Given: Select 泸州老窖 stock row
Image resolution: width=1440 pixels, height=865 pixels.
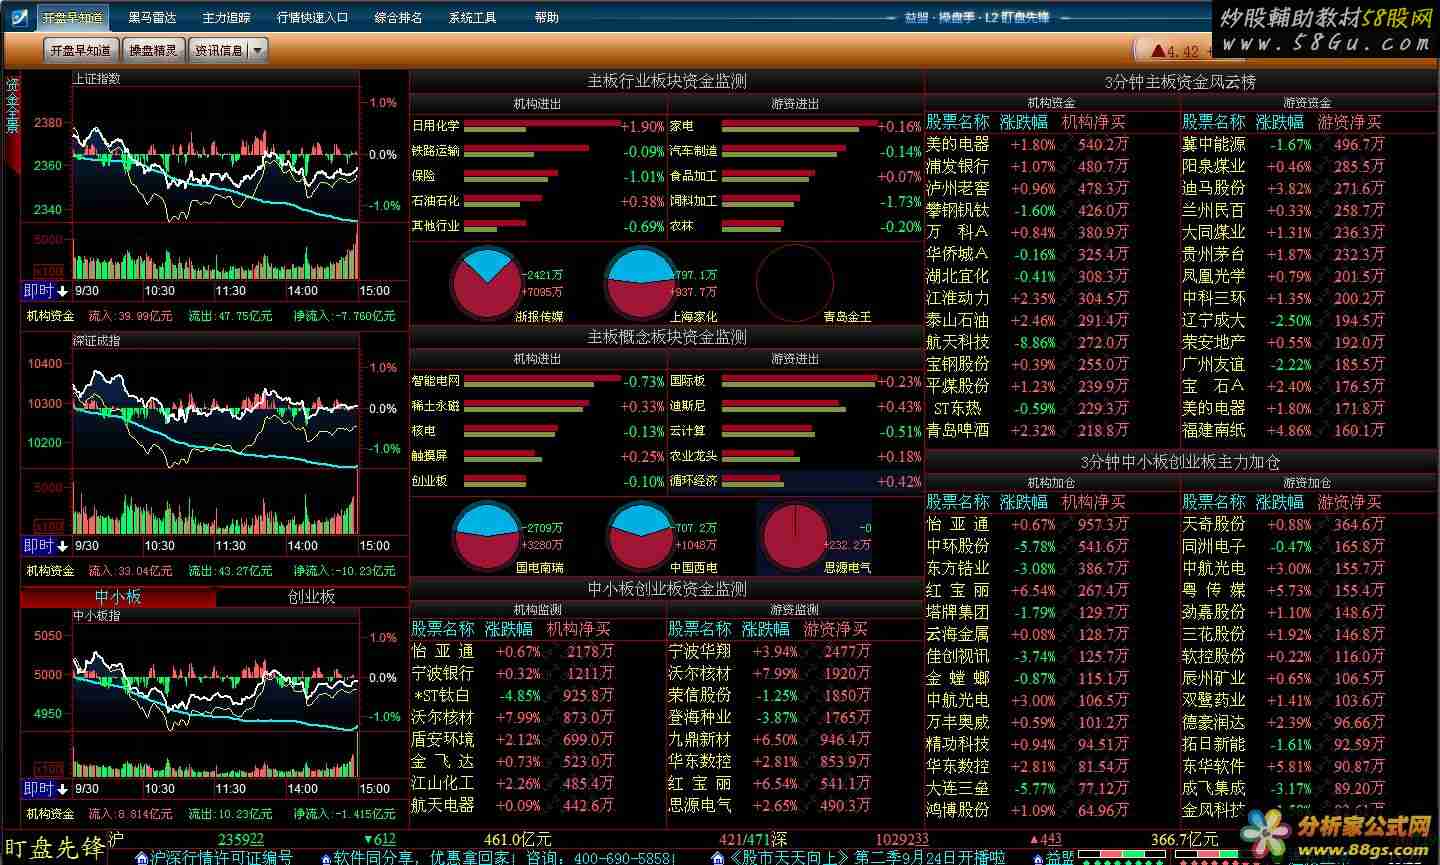Looking at the screenshot, I should [x=1052, y=188].
